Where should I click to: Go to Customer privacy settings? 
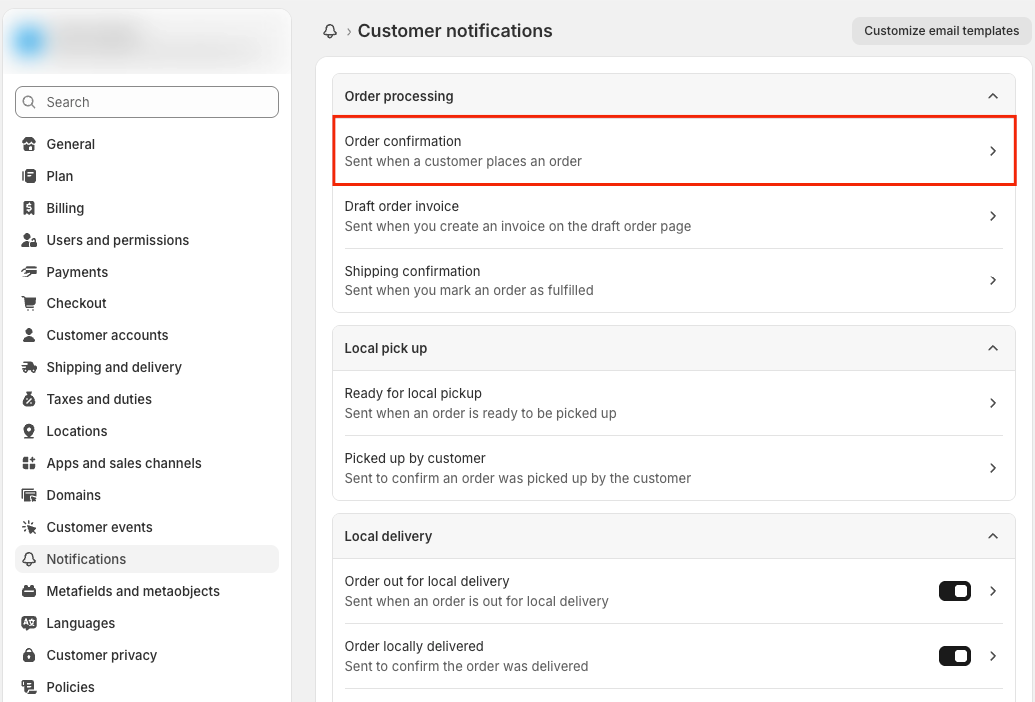click(x=147, y=655)
